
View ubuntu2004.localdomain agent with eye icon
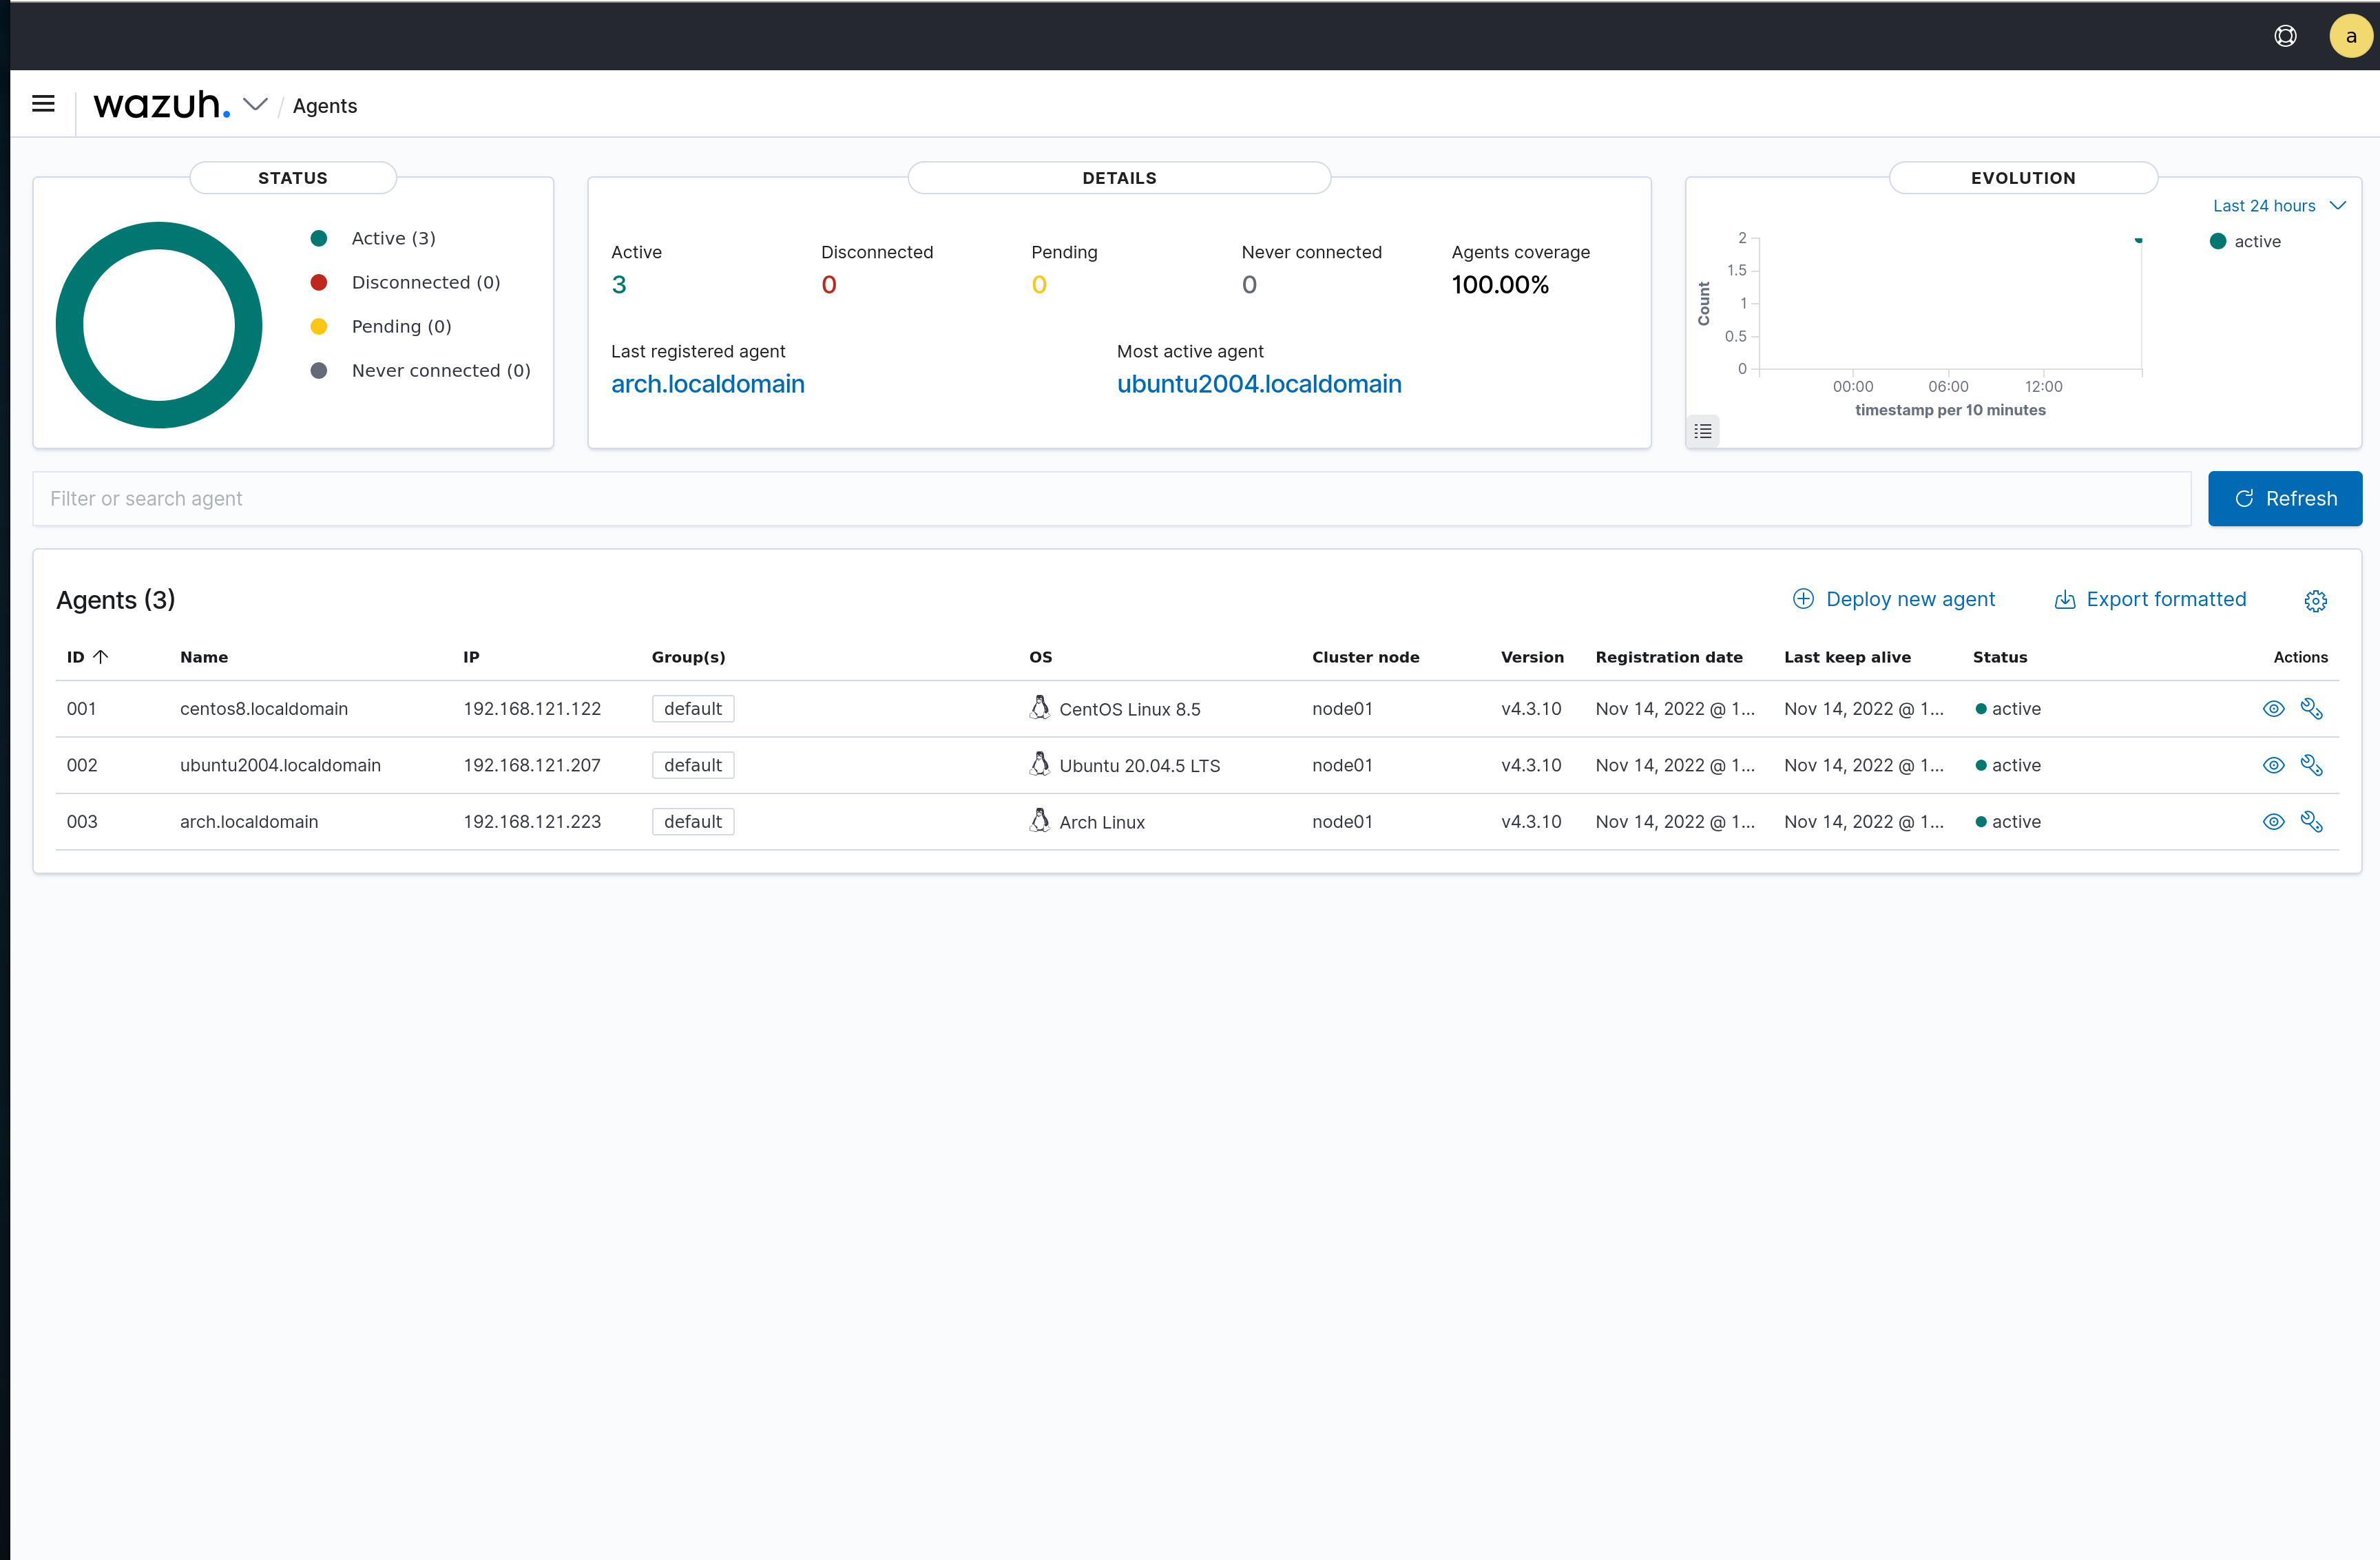tap(2273, 765)
